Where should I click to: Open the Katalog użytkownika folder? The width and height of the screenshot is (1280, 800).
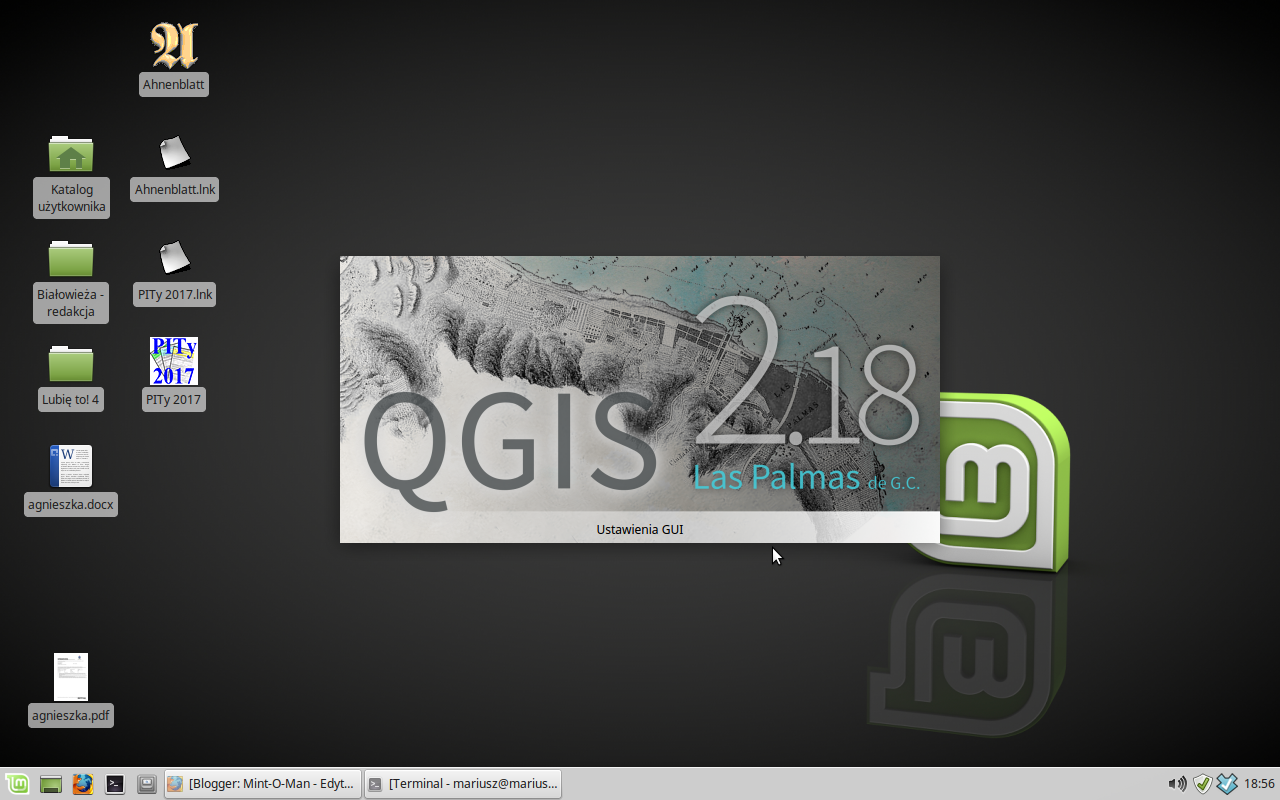pyautogui.click(x=71, y=155)
